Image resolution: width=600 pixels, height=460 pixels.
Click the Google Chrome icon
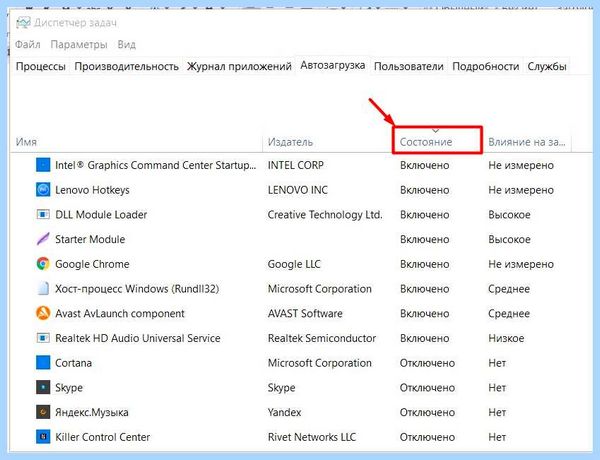coord(43,264)
